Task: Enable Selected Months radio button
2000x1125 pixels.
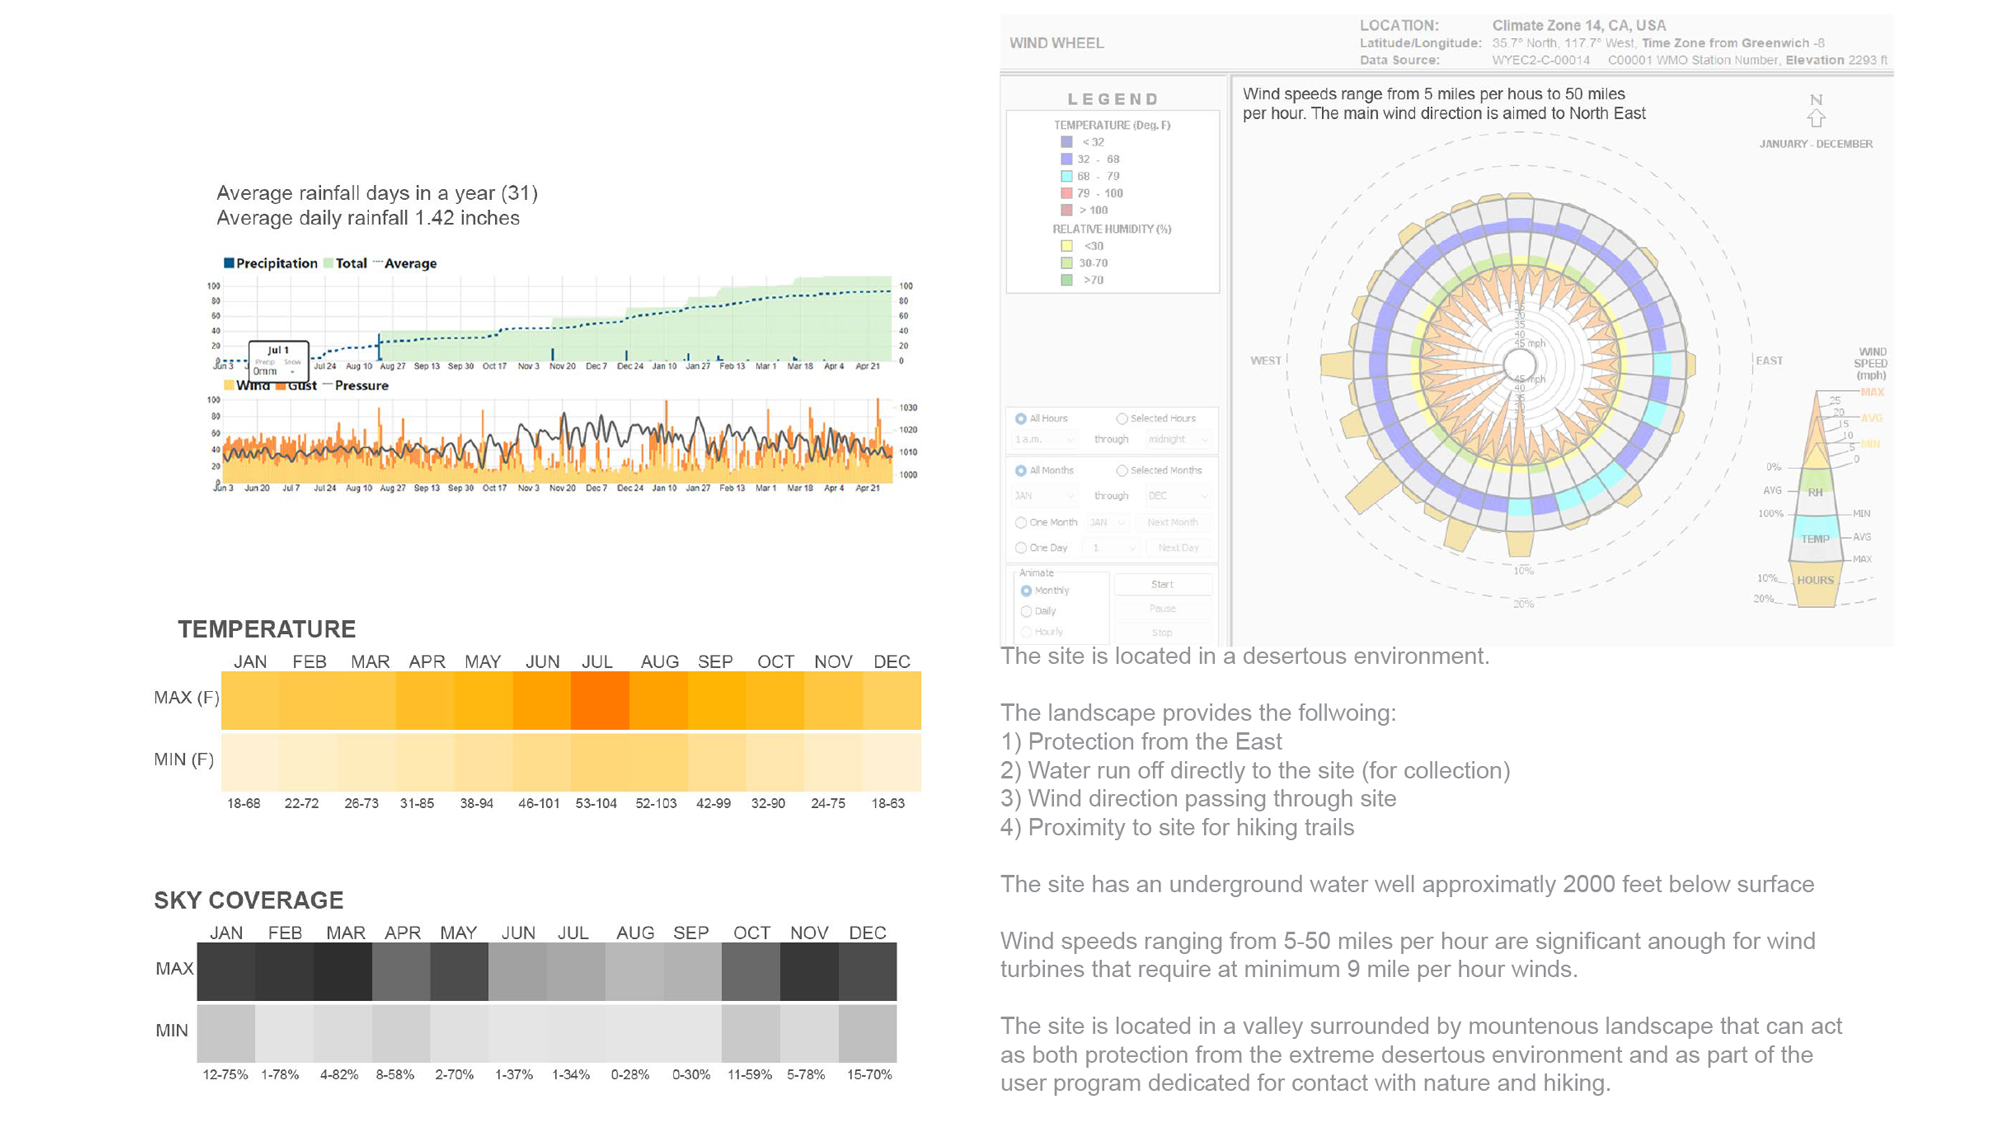Action: tap(1122, 471)
